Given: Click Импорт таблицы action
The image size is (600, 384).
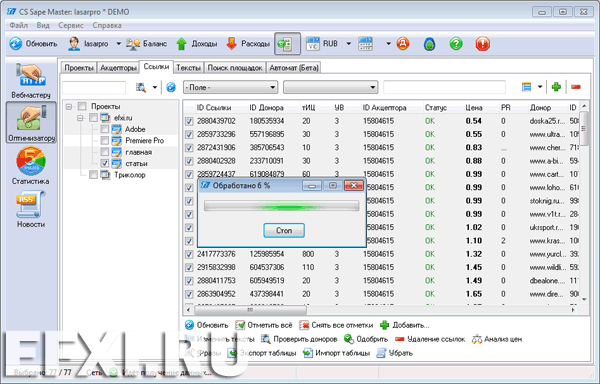Looking at the screenshot, I should click(336, 353).
